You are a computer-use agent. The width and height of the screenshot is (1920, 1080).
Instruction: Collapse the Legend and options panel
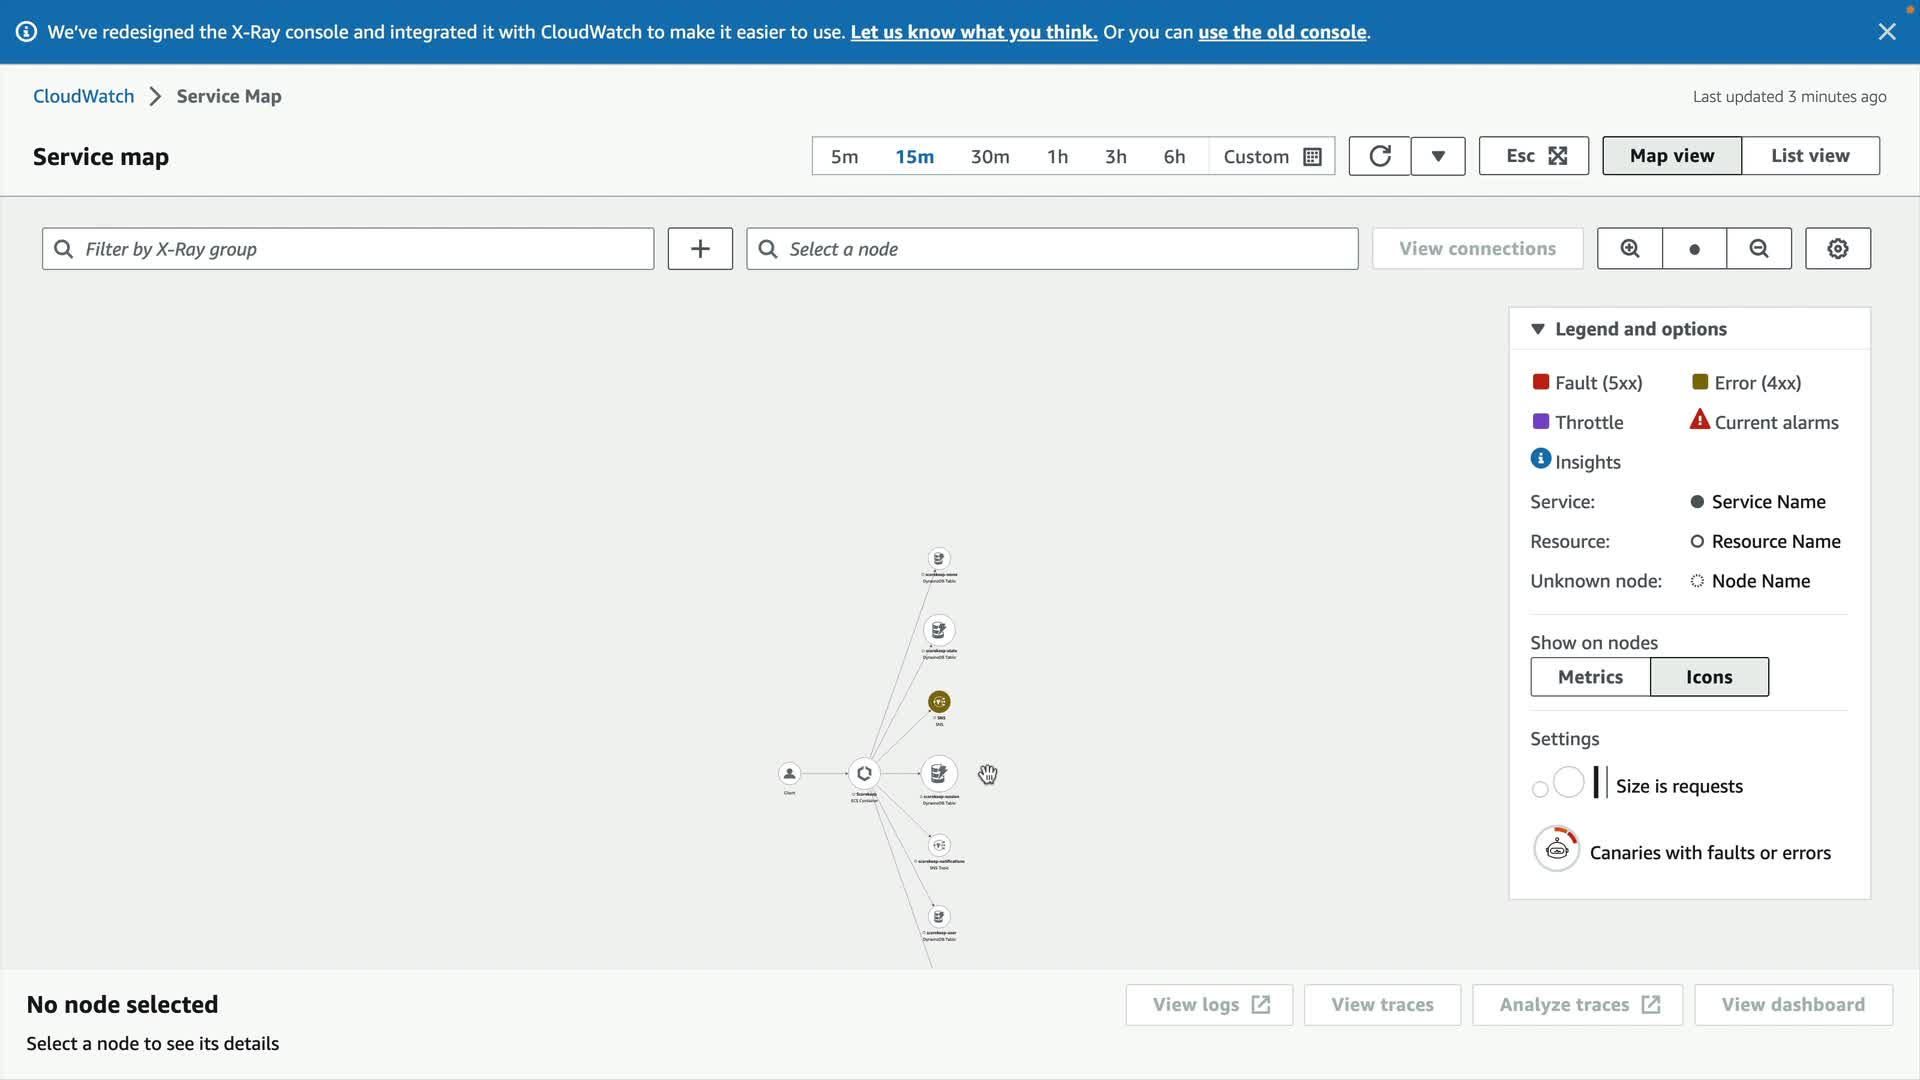(x=1538, y=329)
